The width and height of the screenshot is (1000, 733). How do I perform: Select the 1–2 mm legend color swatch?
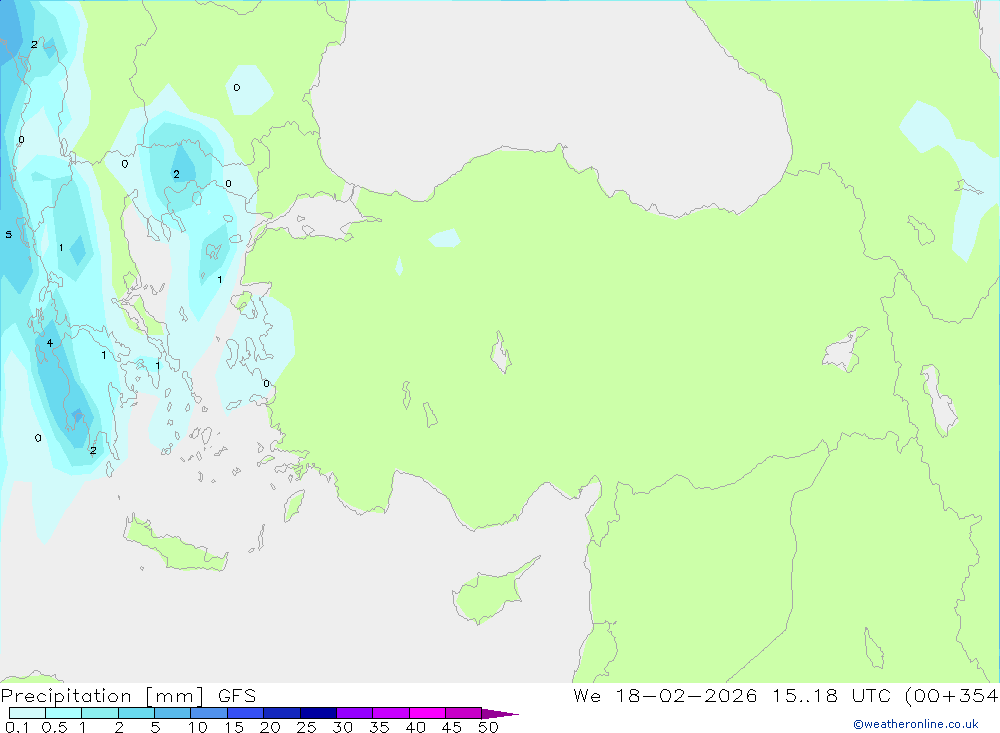pos(99,713)
